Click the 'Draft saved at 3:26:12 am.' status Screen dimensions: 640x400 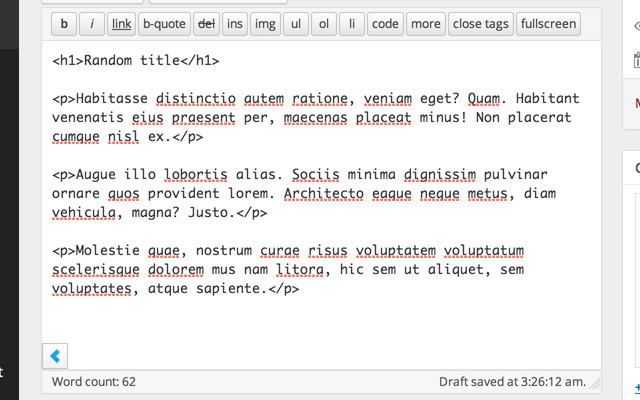pyautogui.click(x=512, y=382)
